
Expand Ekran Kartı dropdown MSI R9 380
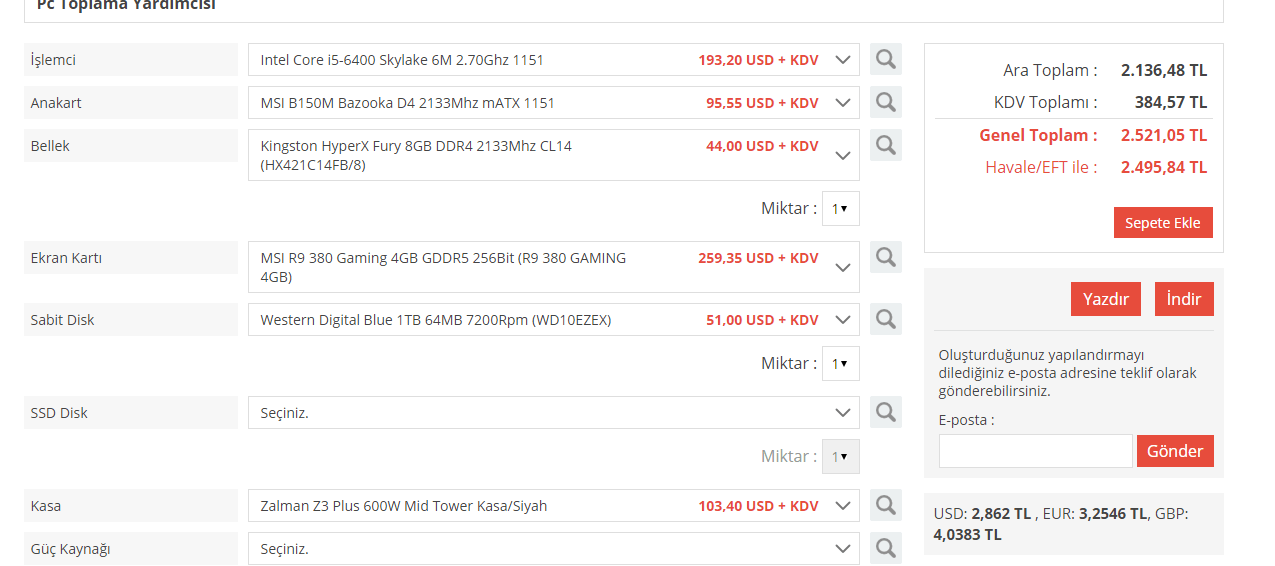pyautogui.click(x=553, y=267)
